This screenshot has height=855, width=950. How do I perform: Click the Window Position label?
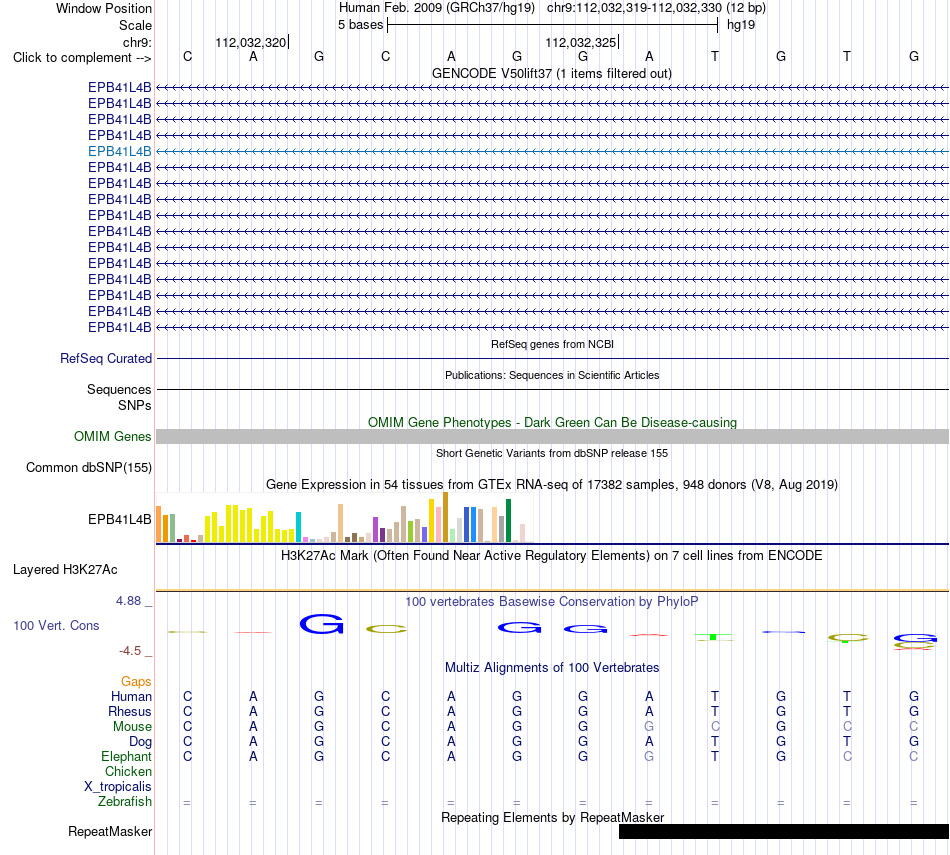point(104,8)
